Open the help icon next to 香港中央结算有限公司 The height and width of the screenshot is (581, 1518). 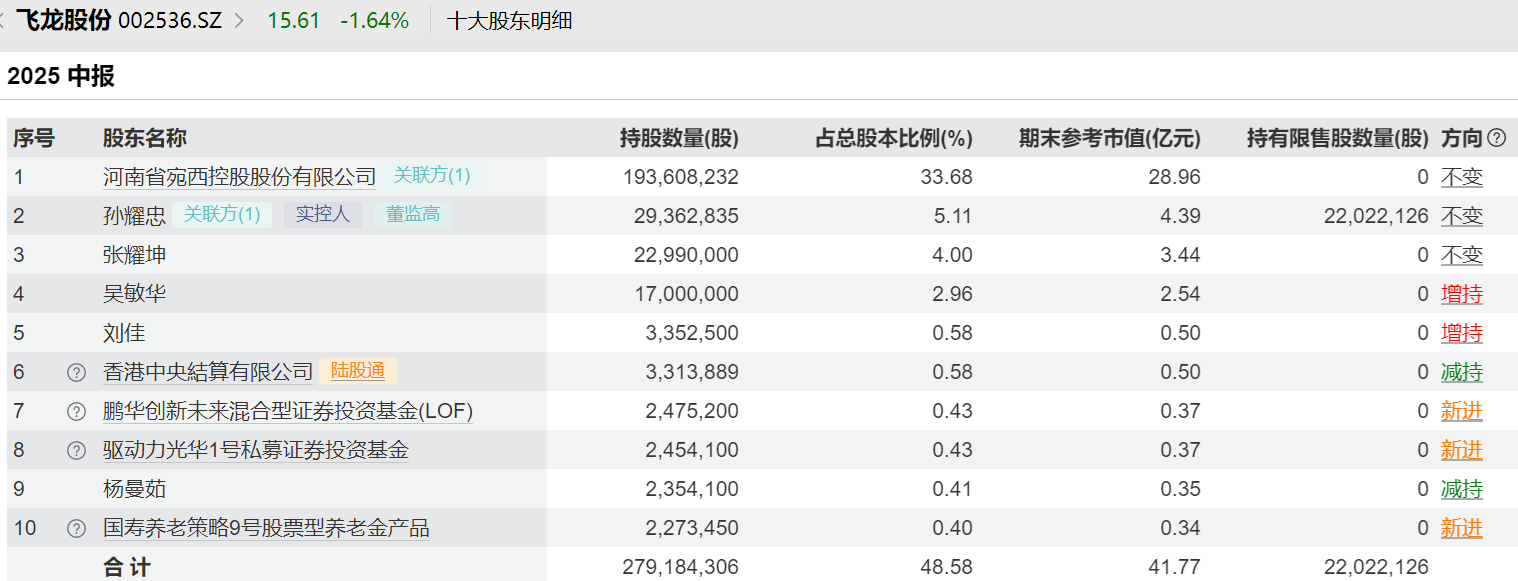pyautogui.click(x=76, y=371)
